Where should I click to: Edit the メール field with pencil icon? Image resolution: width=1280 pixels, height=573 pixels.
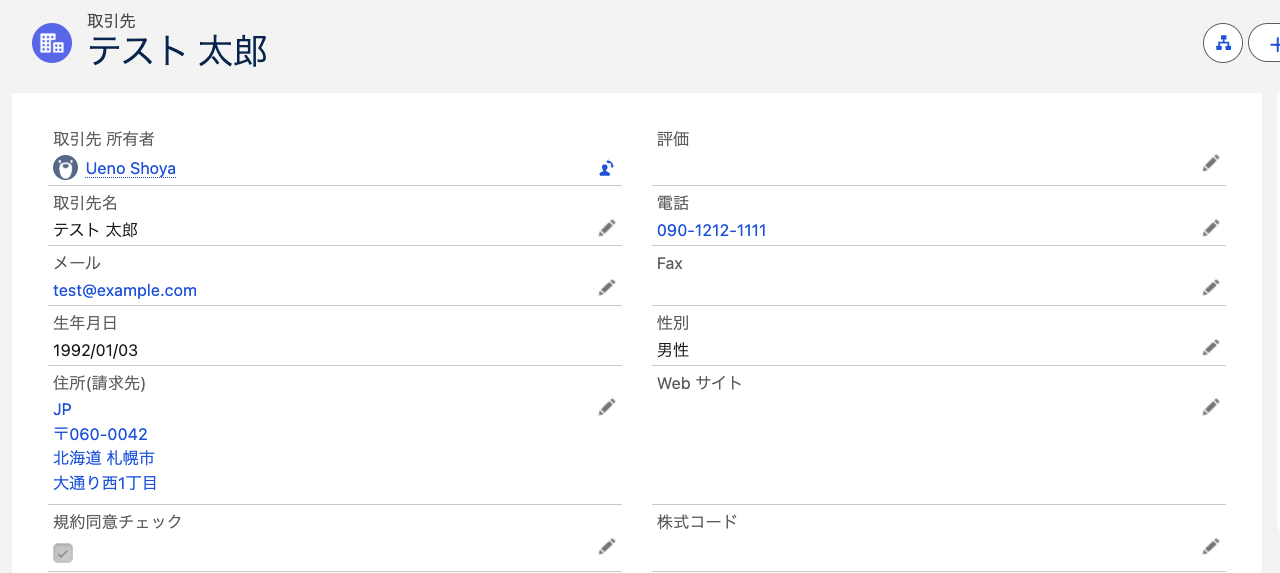[x=606, y=288]
